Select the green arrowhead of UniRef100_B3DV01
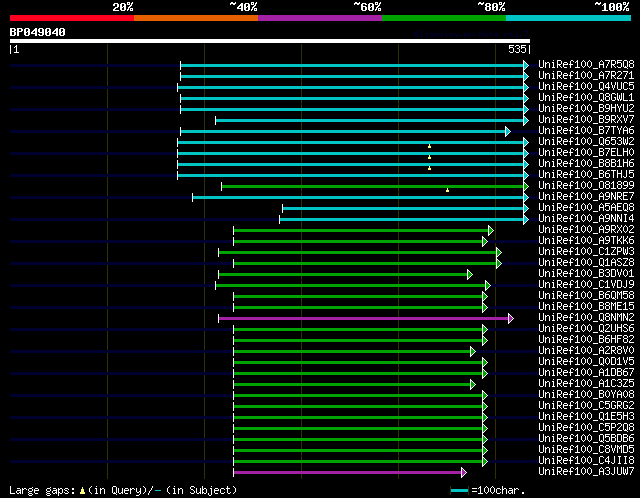 (x=470, y=275)
